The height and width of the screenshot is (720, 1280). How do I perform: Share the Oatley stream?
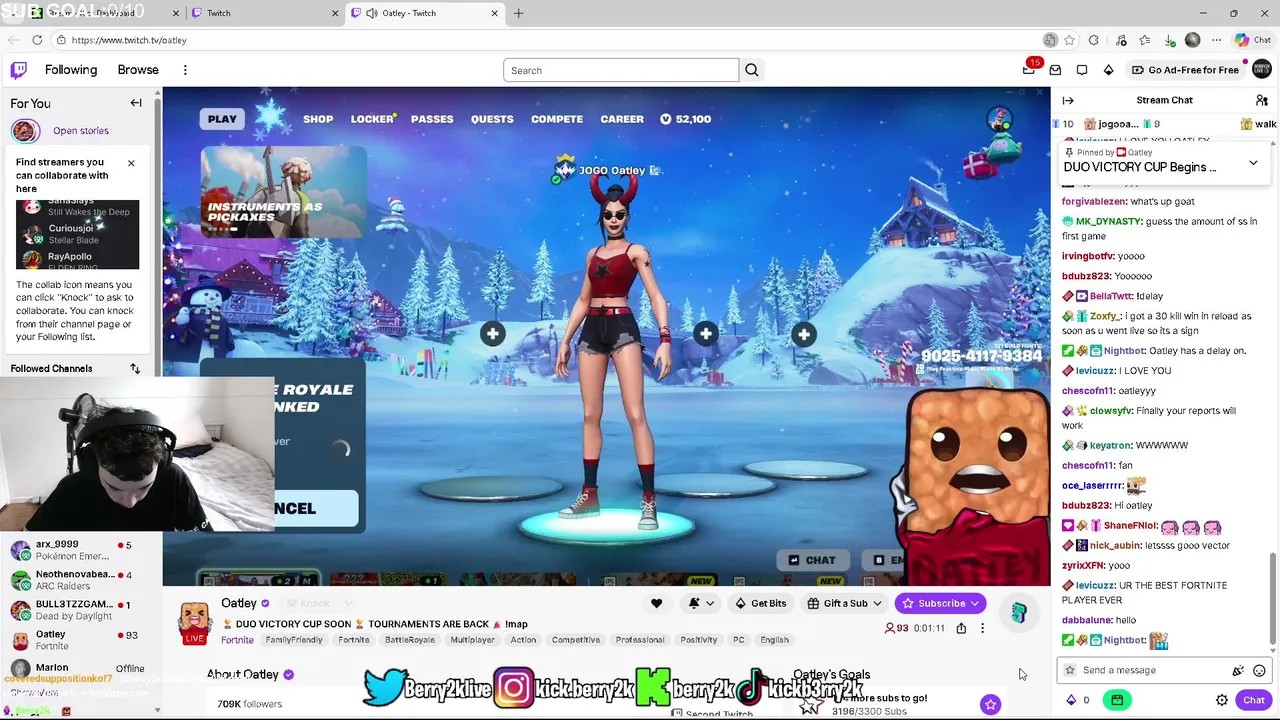point(961,628)
